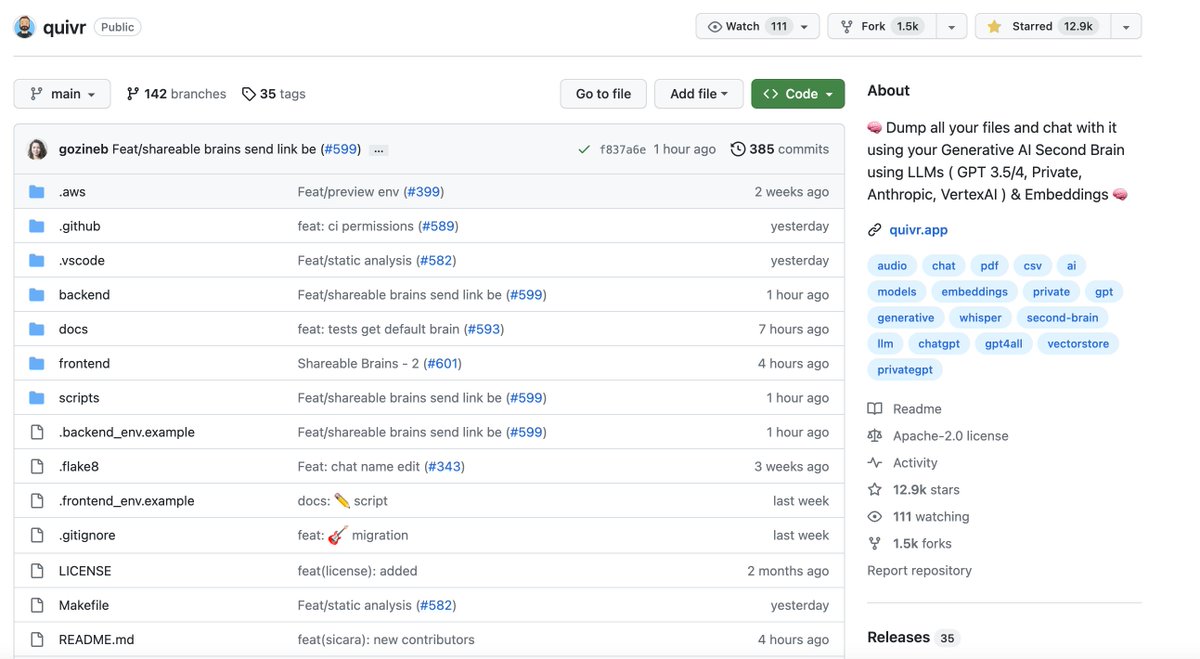
Task: Click the Watch button
Action: coord(746,27)
